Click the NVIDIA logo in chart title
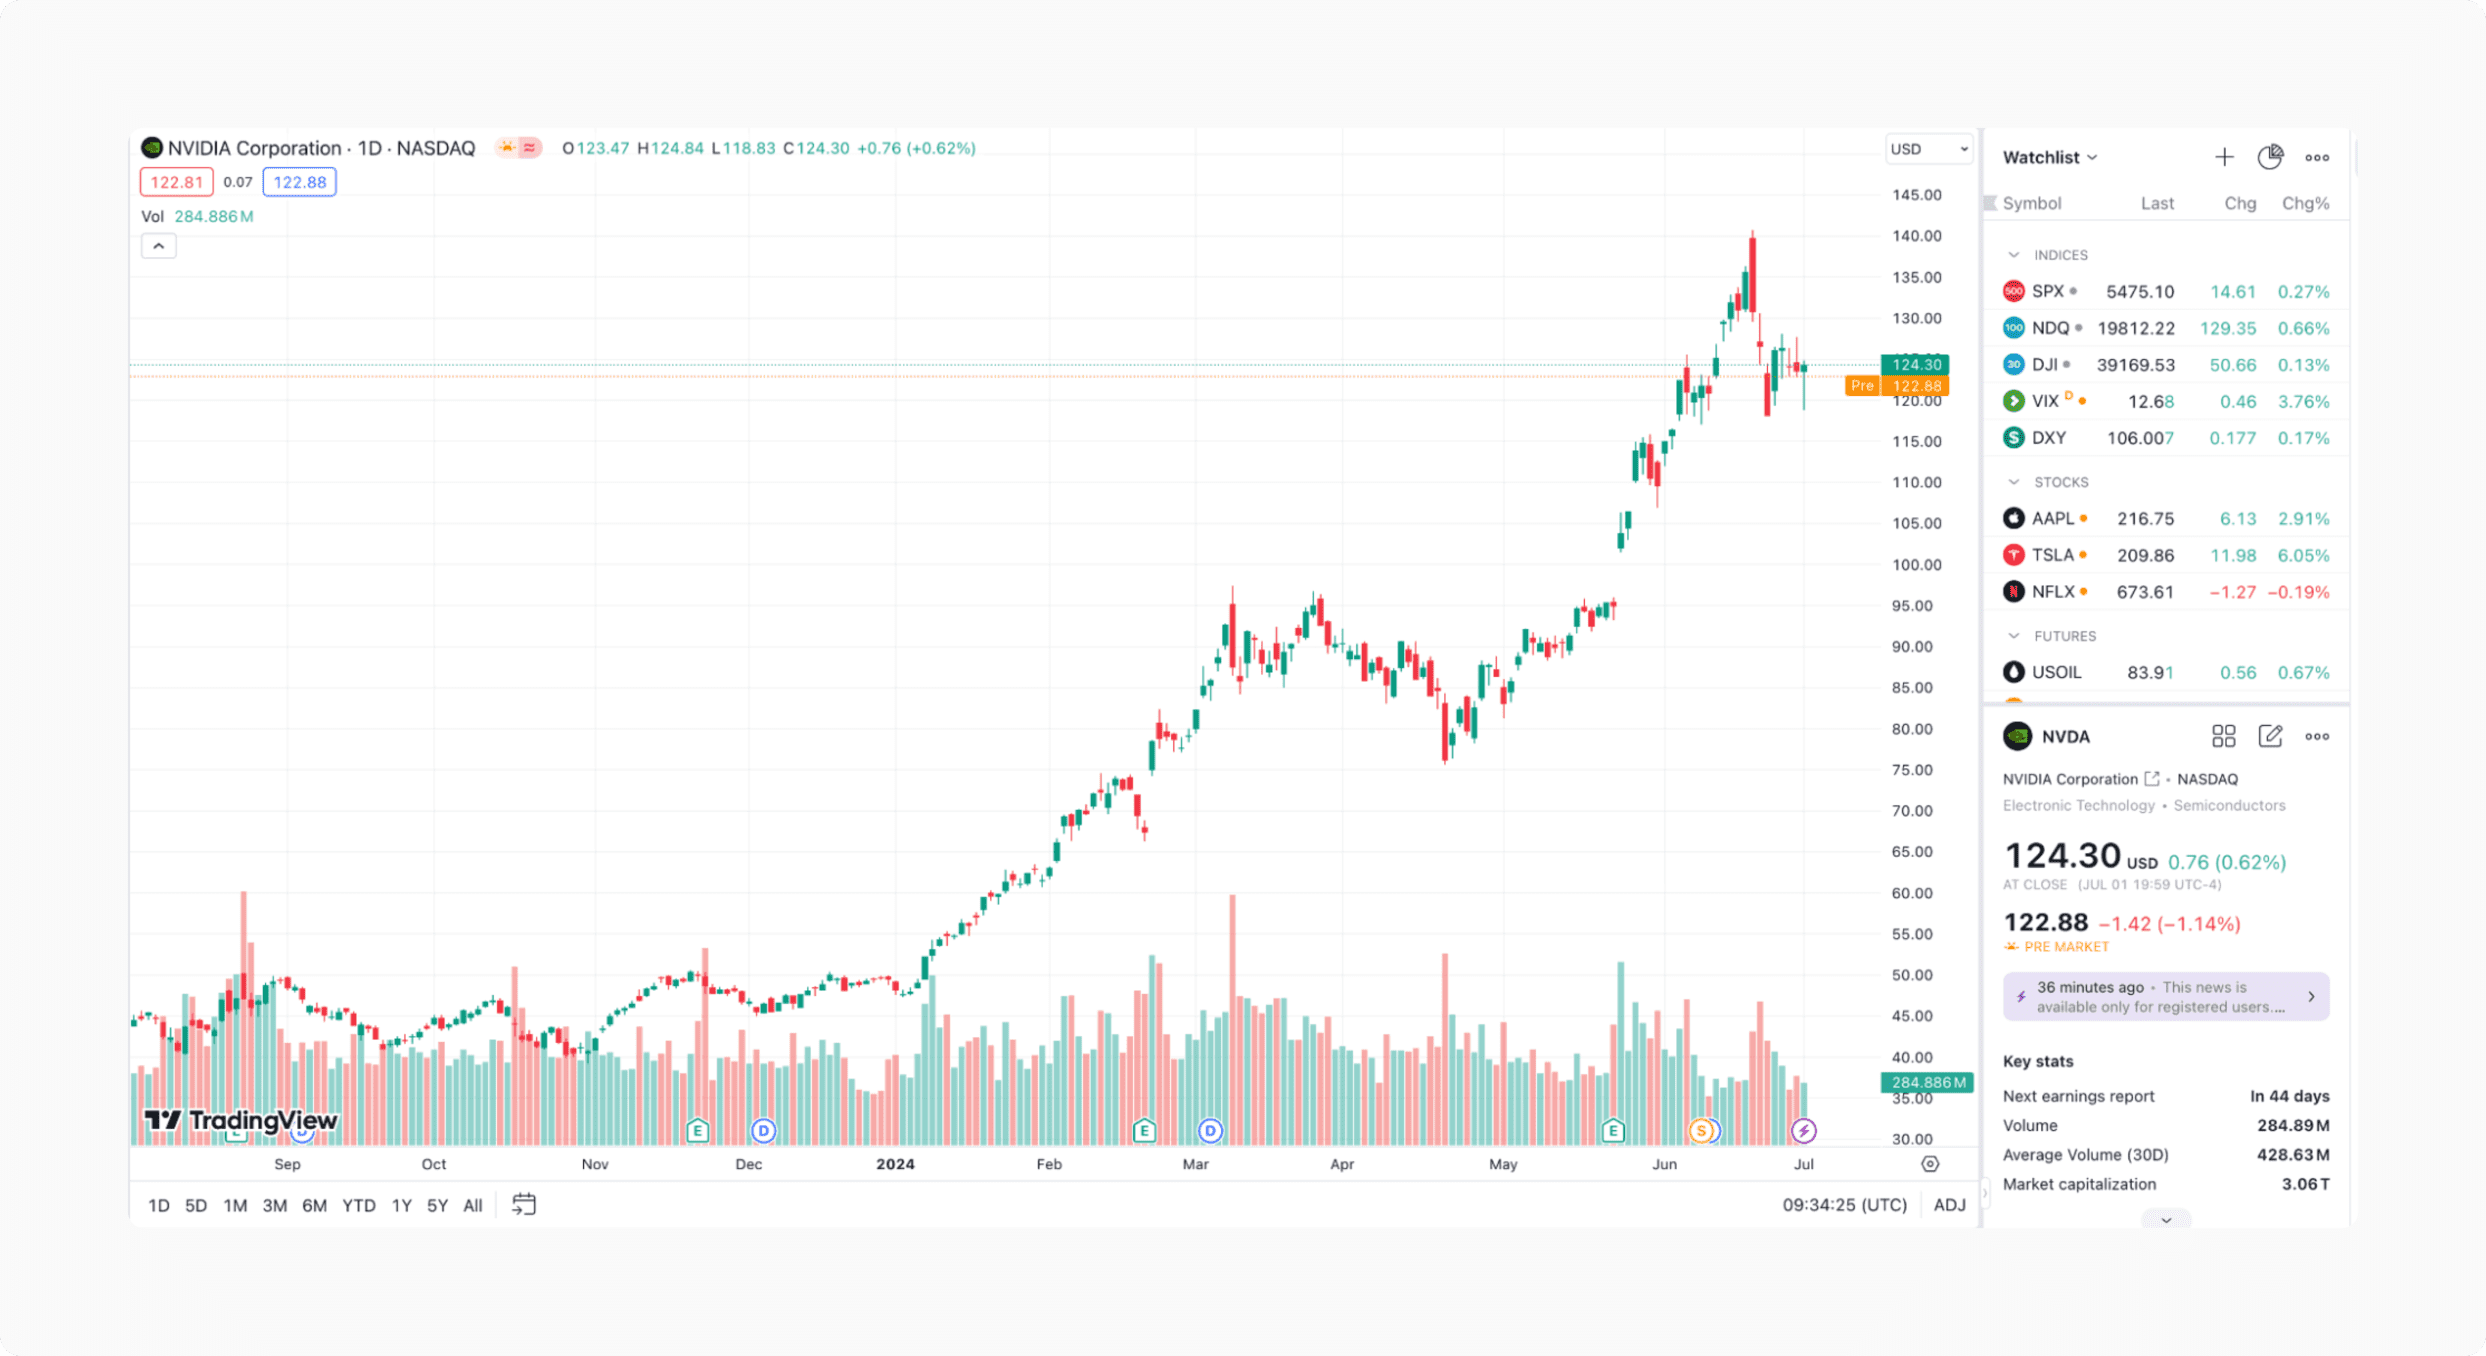This screenshot has width=2486, height=1356. [152, 148]
